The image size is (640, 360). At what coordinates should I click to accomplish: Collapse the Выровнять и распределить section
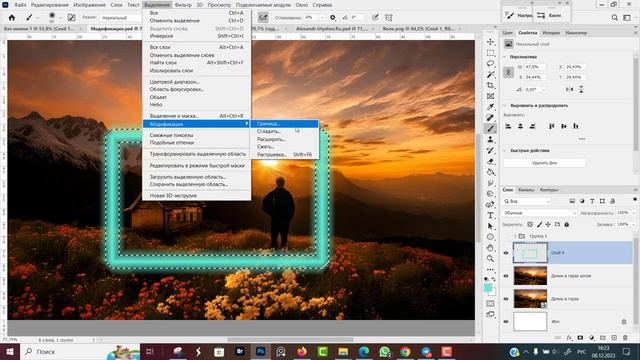tap(505, 105)
